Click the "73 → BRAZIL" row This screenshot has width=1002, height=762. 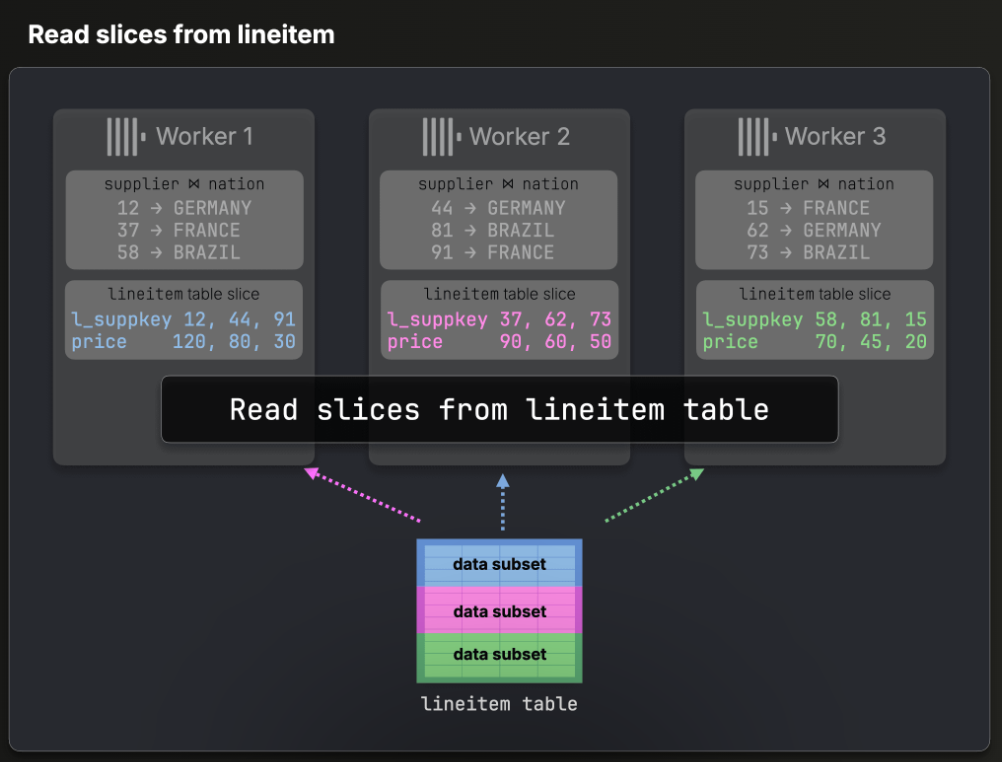coord(808,253)
